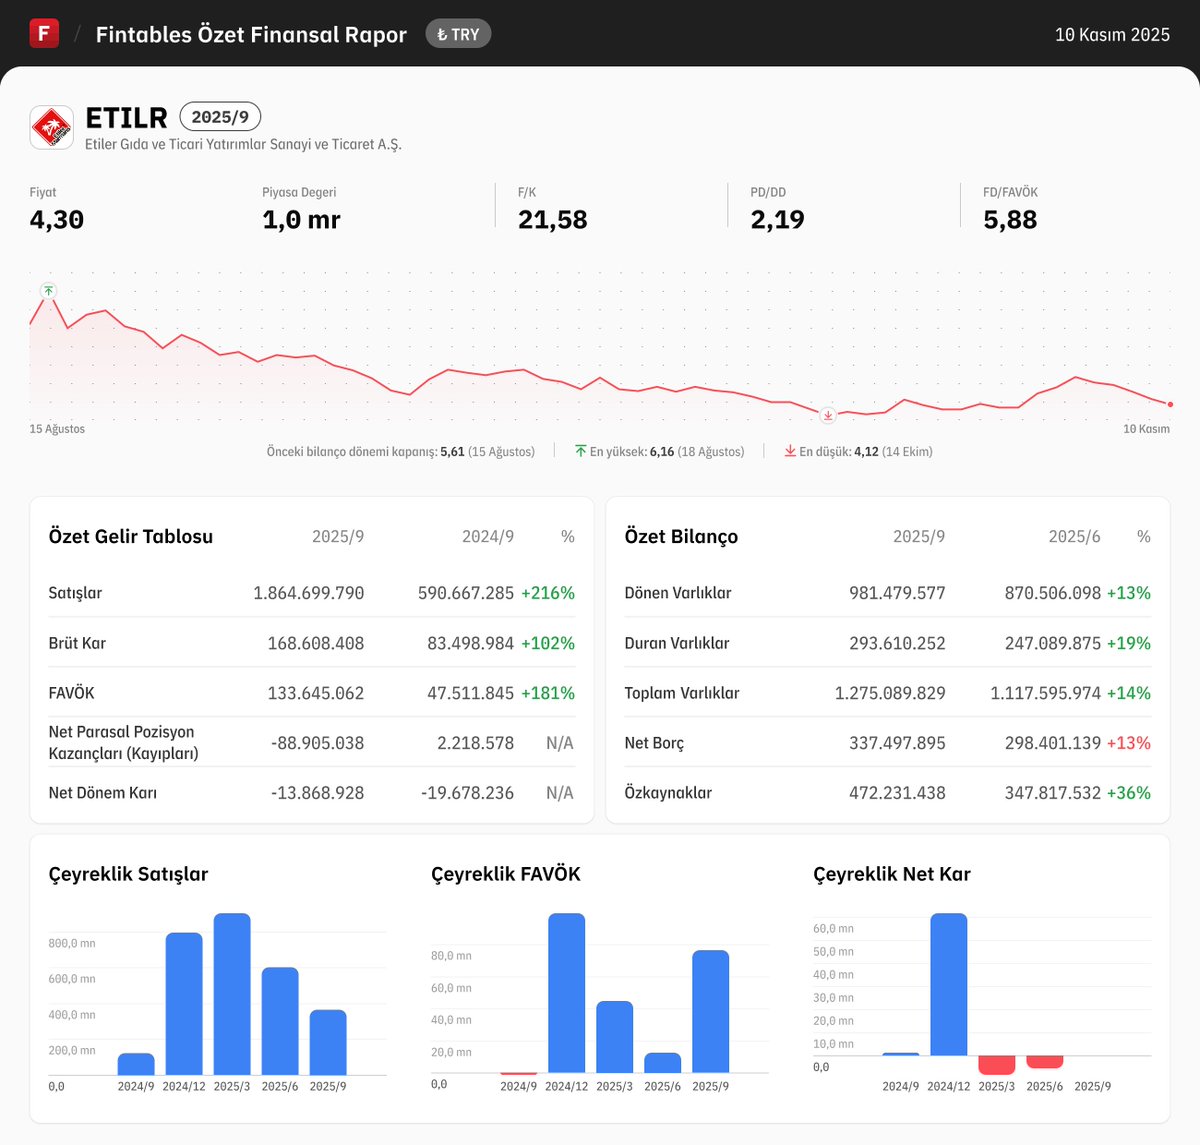Click the ETILR company logo
The height and width of the screenshot is (1145, 1200).
coord(52,126)
